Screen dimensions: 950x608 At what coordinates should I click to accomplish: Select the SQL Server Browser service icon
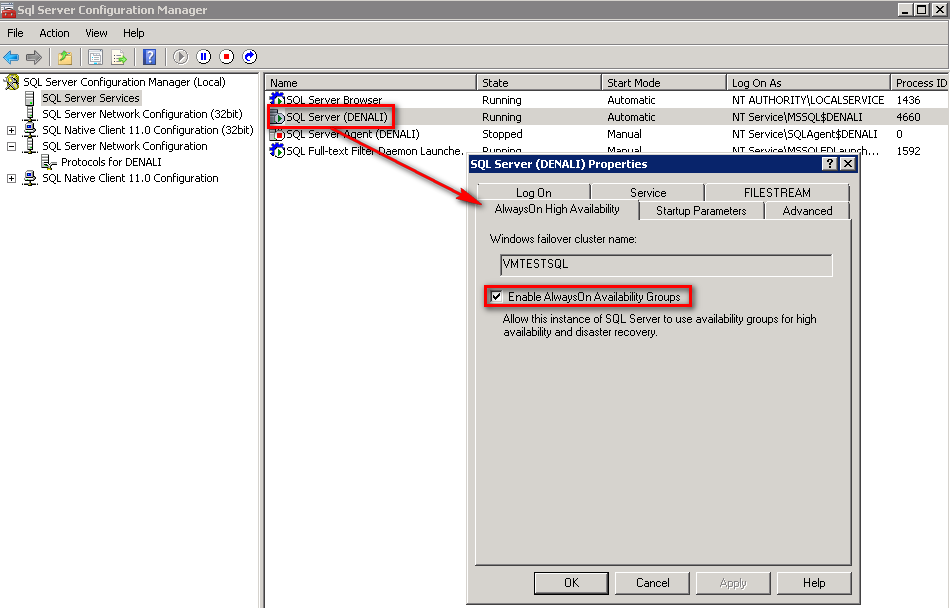coord(277,100)
